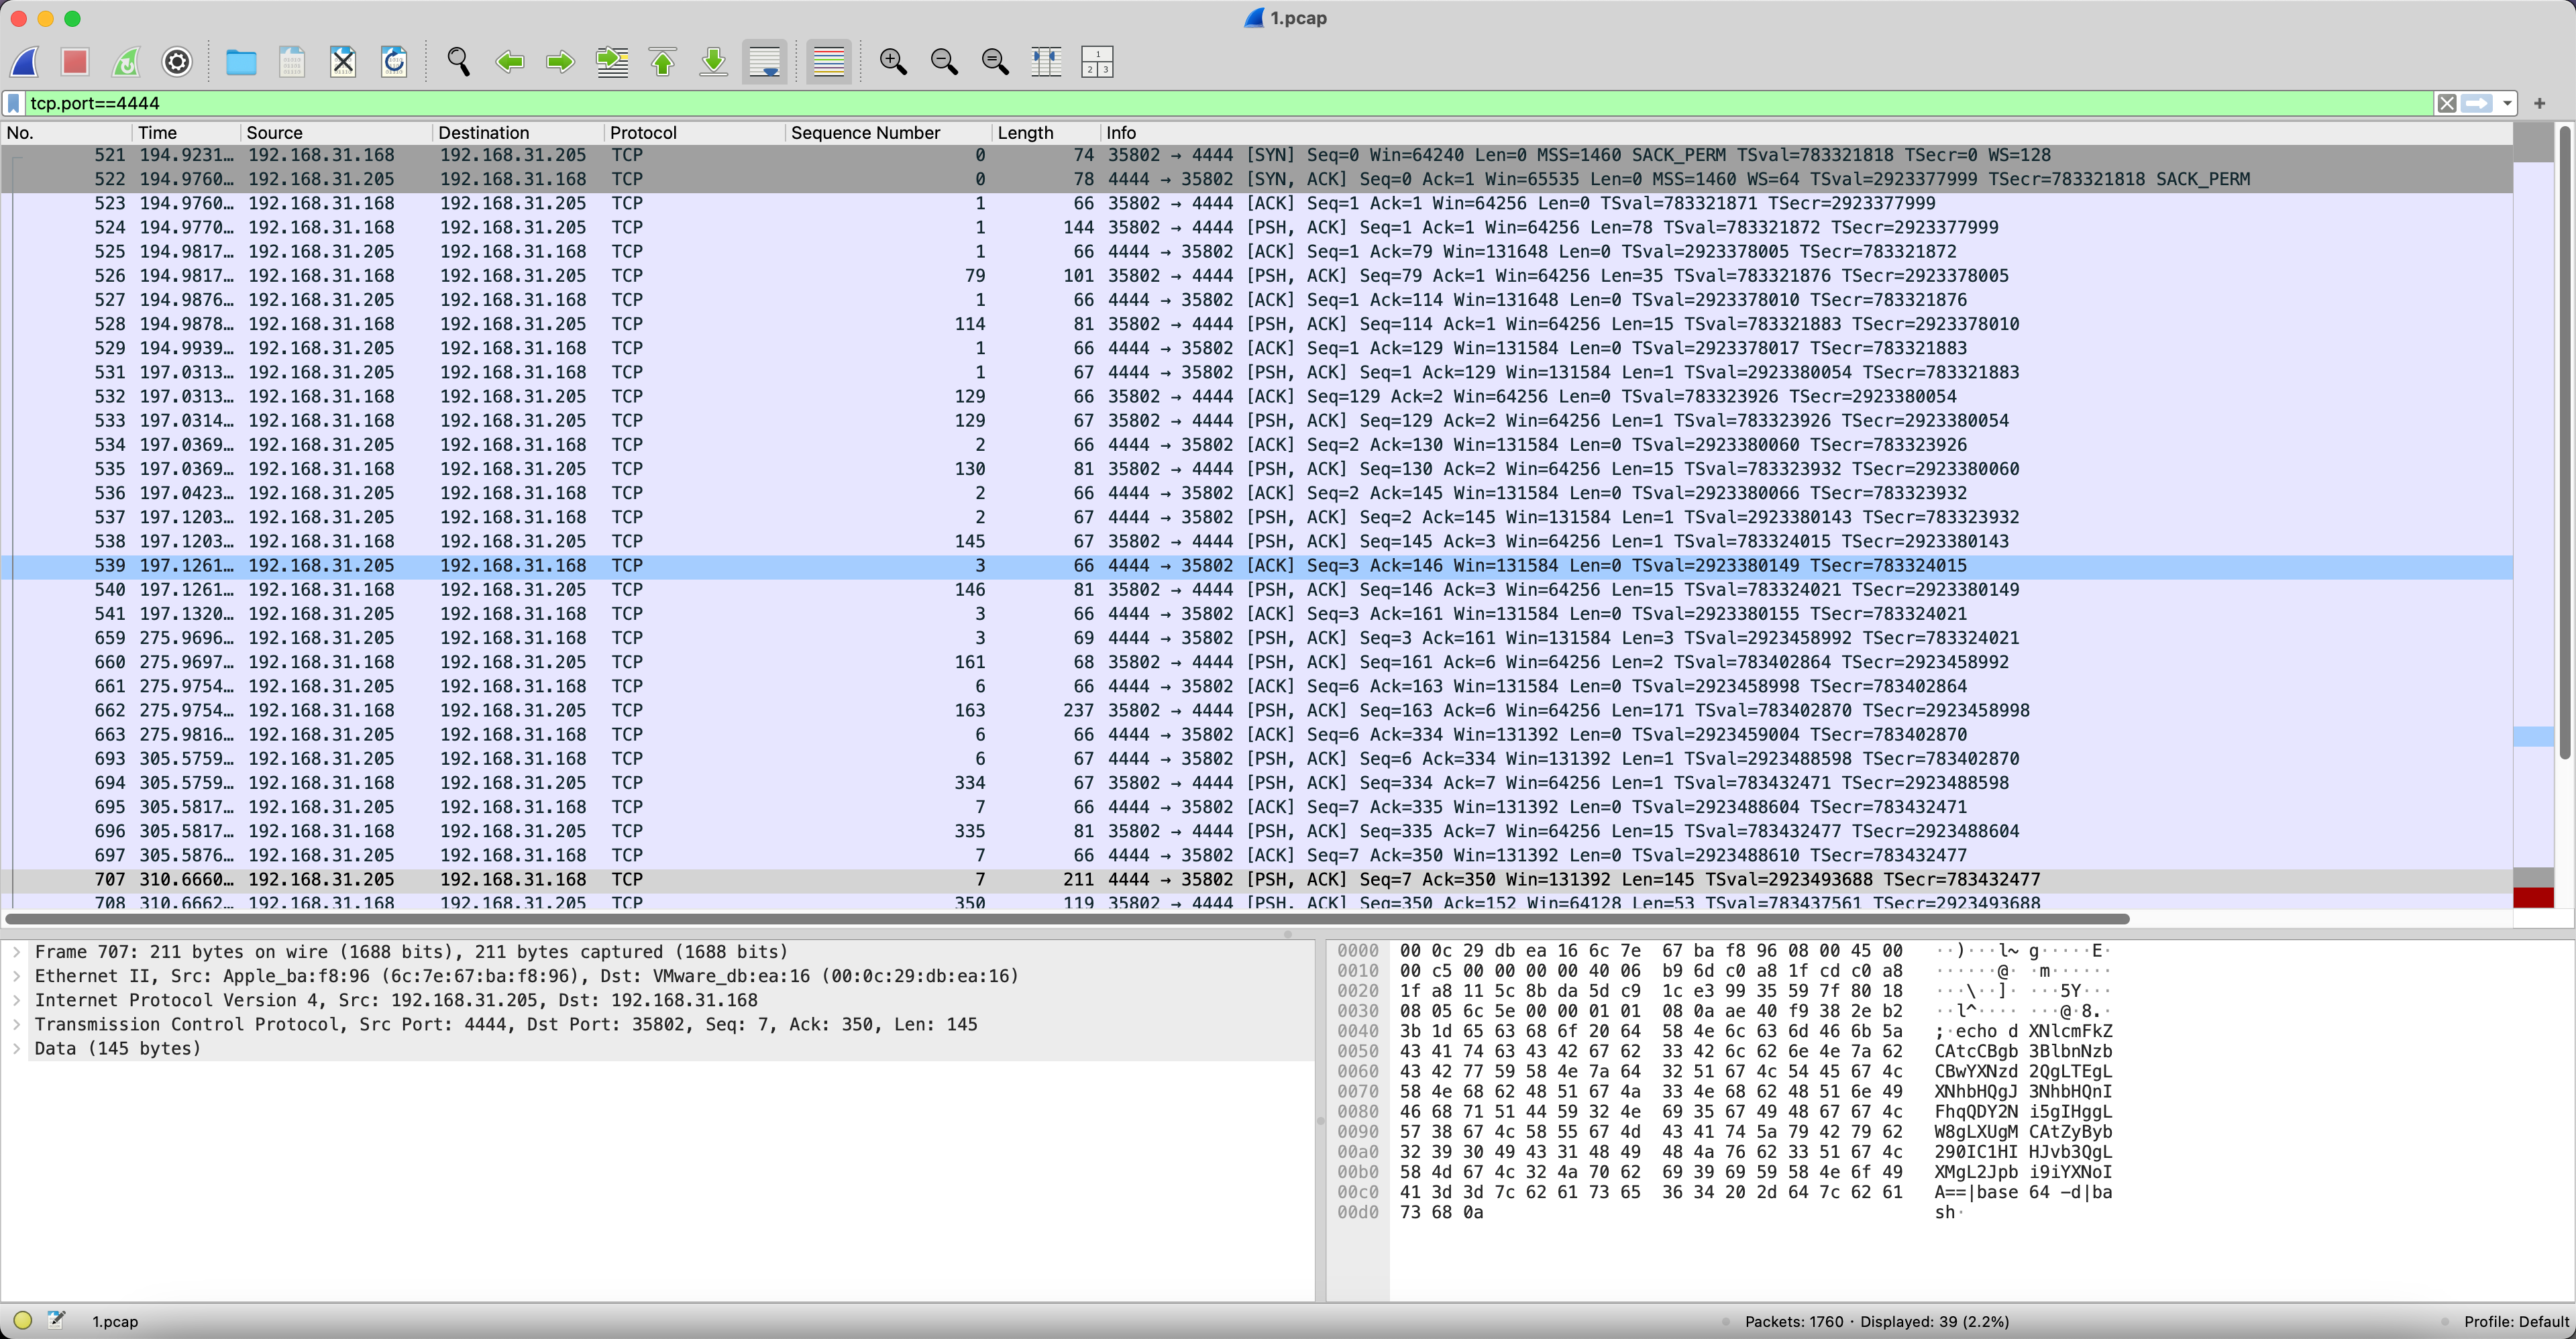Jump to the first packet arrow icon
2576x1339 pixels.
[663, 62]
